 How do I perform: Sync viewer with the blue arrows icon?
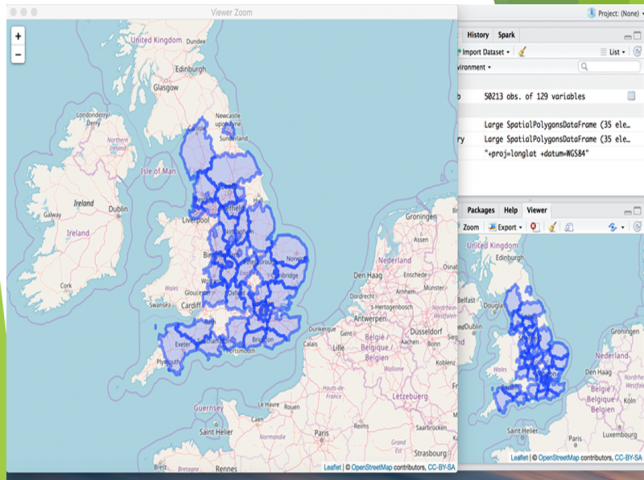(x=612, y=227)
